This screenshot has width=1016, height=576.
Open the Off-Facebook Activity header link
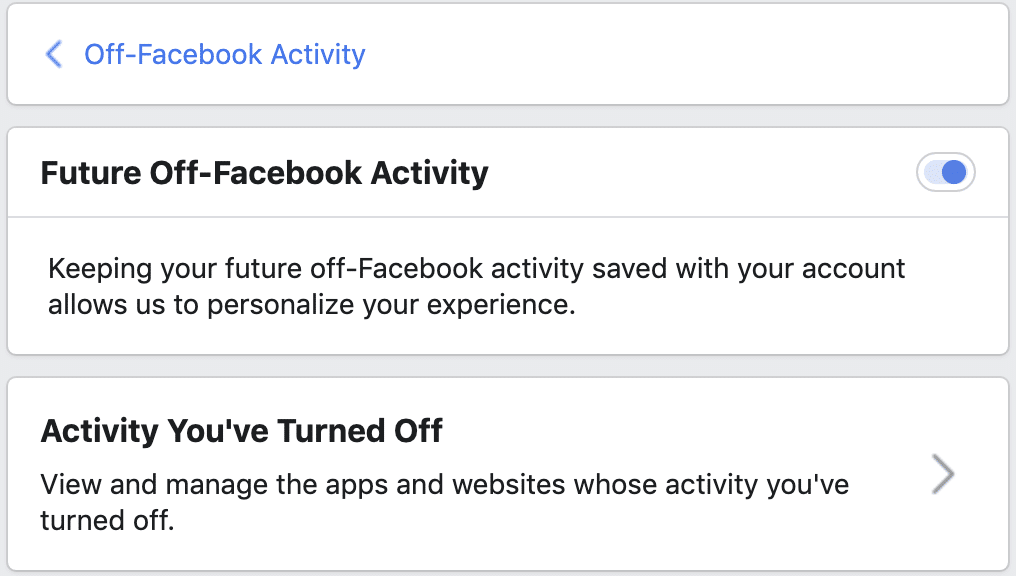224,54
